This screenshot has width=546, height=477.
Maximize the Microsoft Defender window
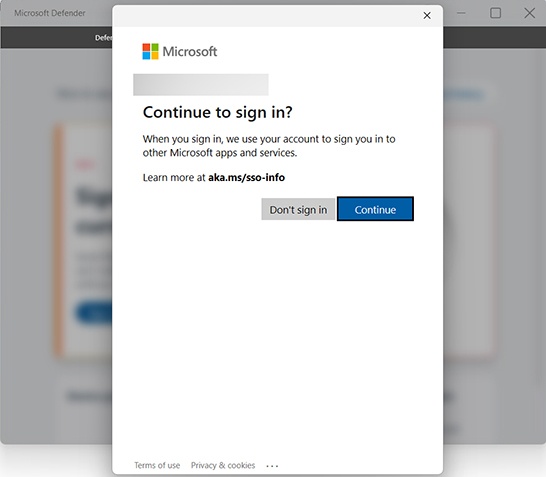point(496,13)
